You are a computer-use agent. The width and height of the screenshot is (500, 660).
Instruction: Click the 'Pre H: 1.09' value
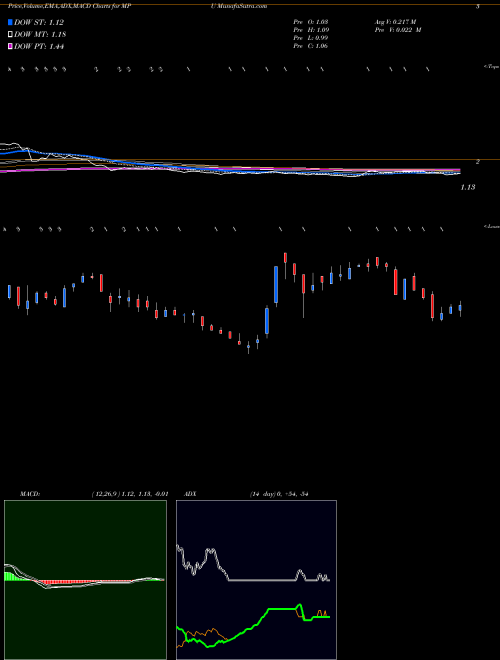(x=311, y=30)
